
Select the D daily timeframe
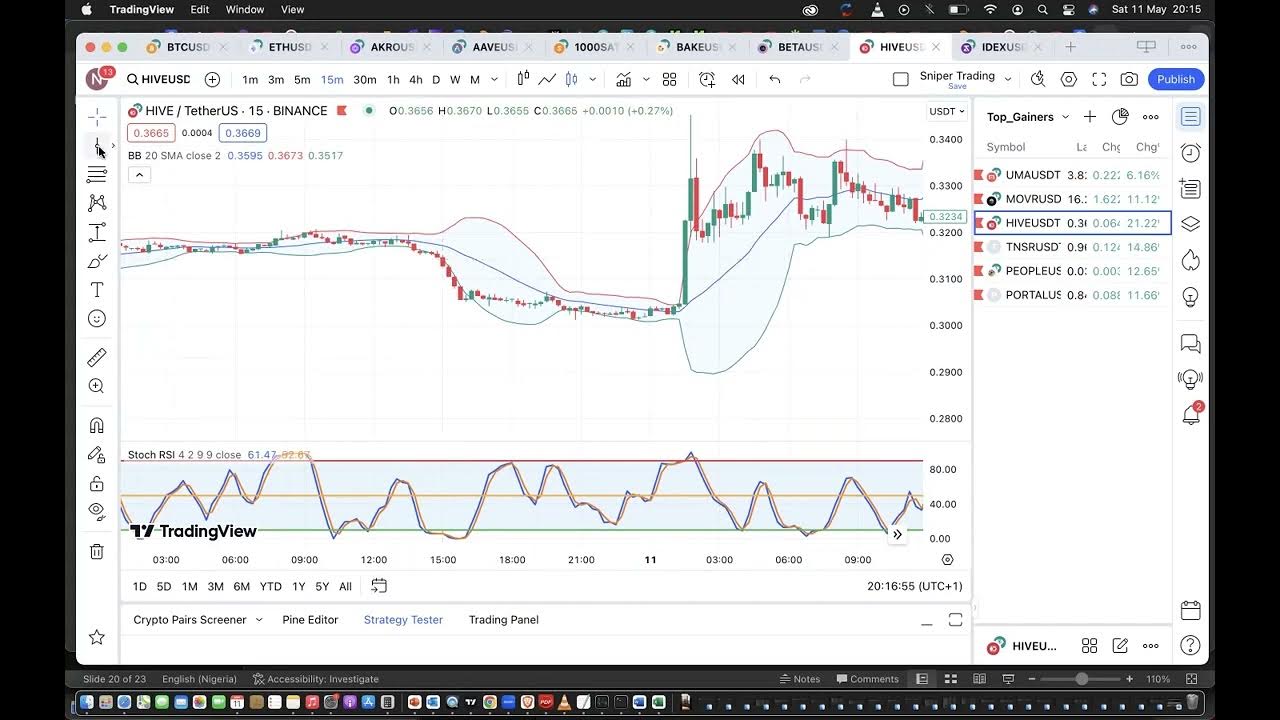pos(436,79)
